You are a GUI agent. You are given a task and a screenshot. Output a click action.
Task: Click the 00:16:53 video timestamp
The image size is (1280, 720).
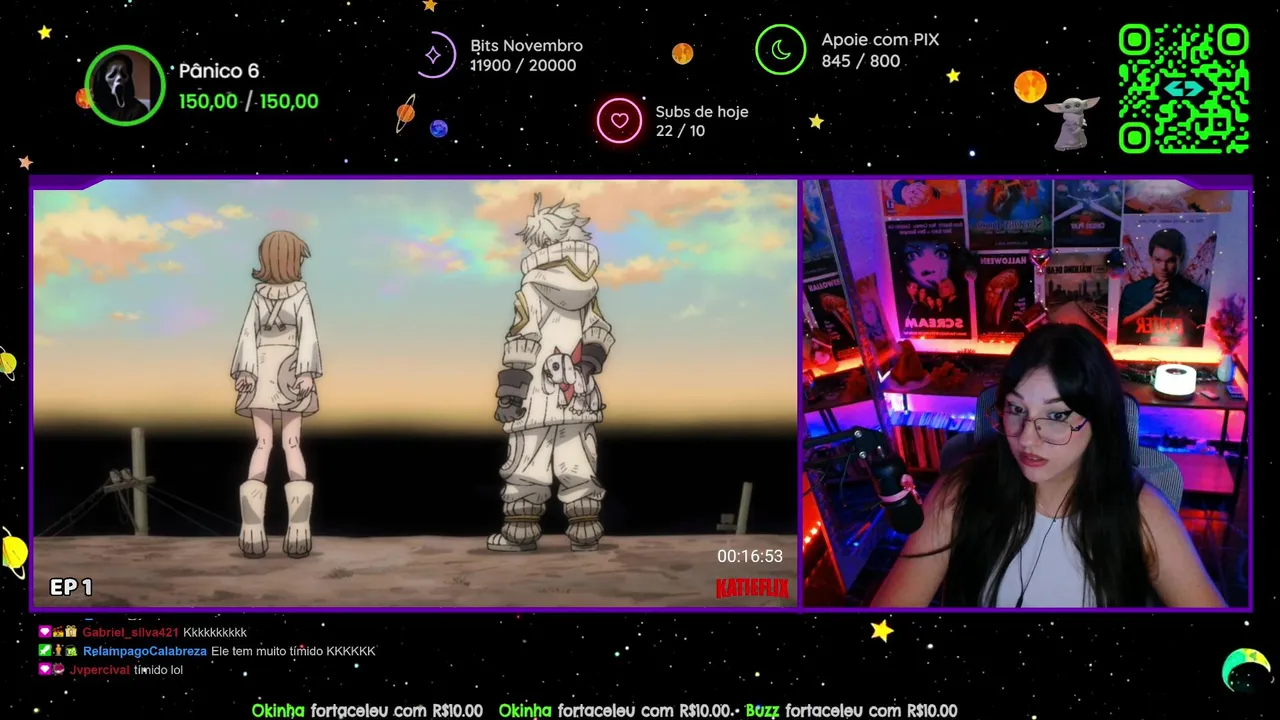750,556
